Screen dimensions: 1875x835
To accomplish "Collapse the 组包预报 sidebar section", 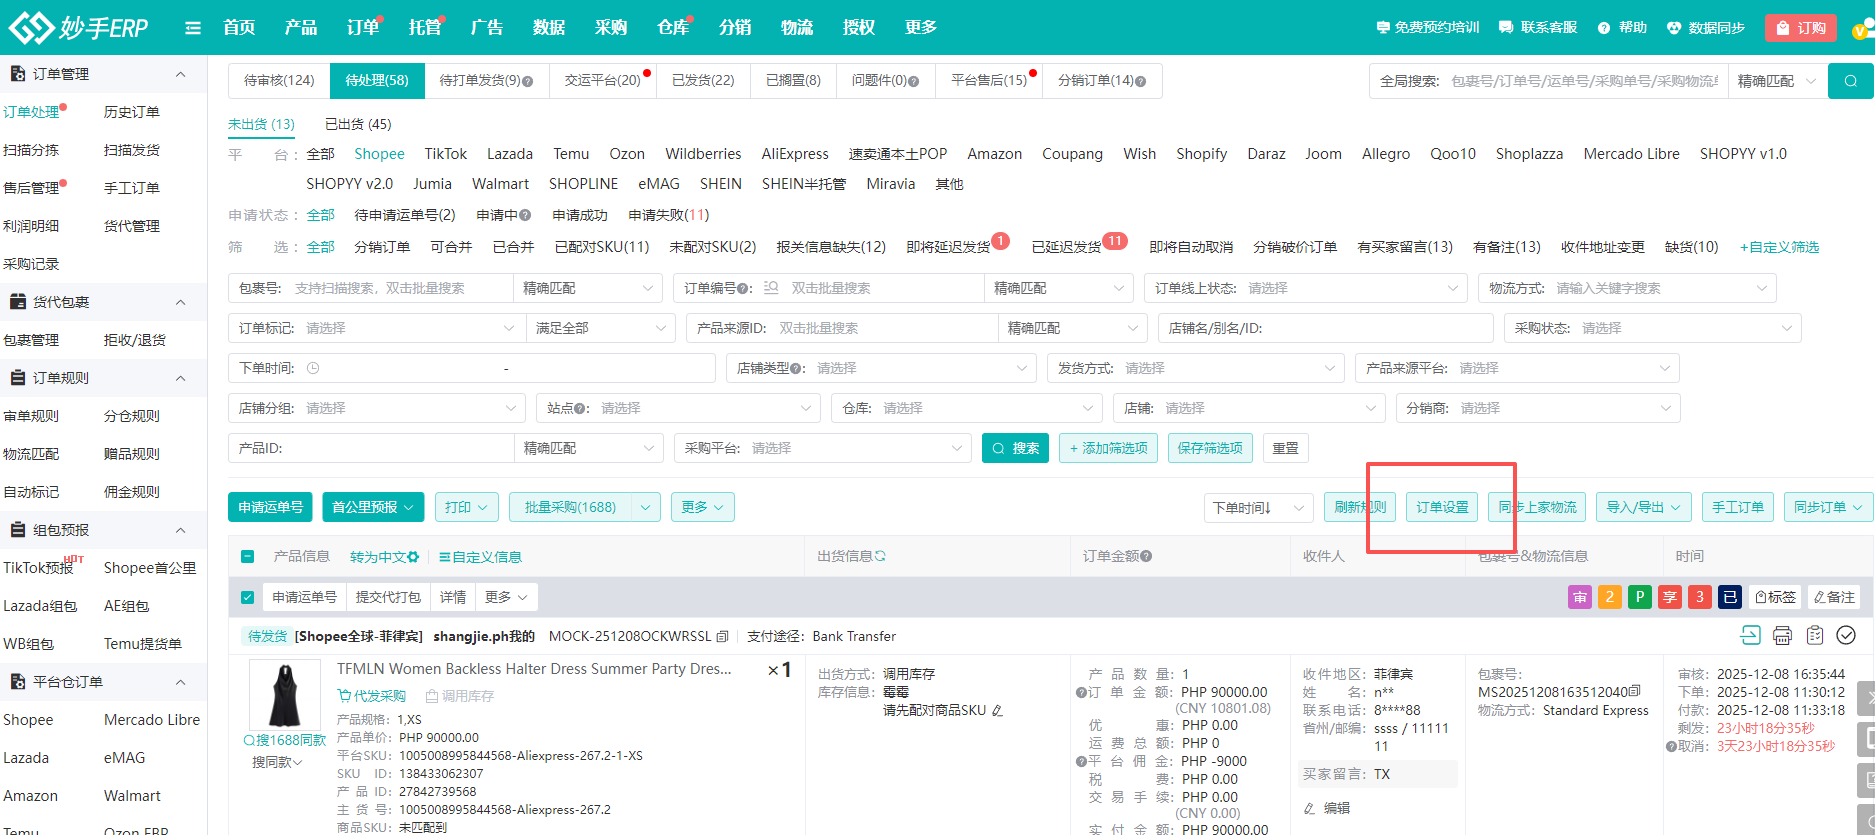I will (x=181, y=530).
